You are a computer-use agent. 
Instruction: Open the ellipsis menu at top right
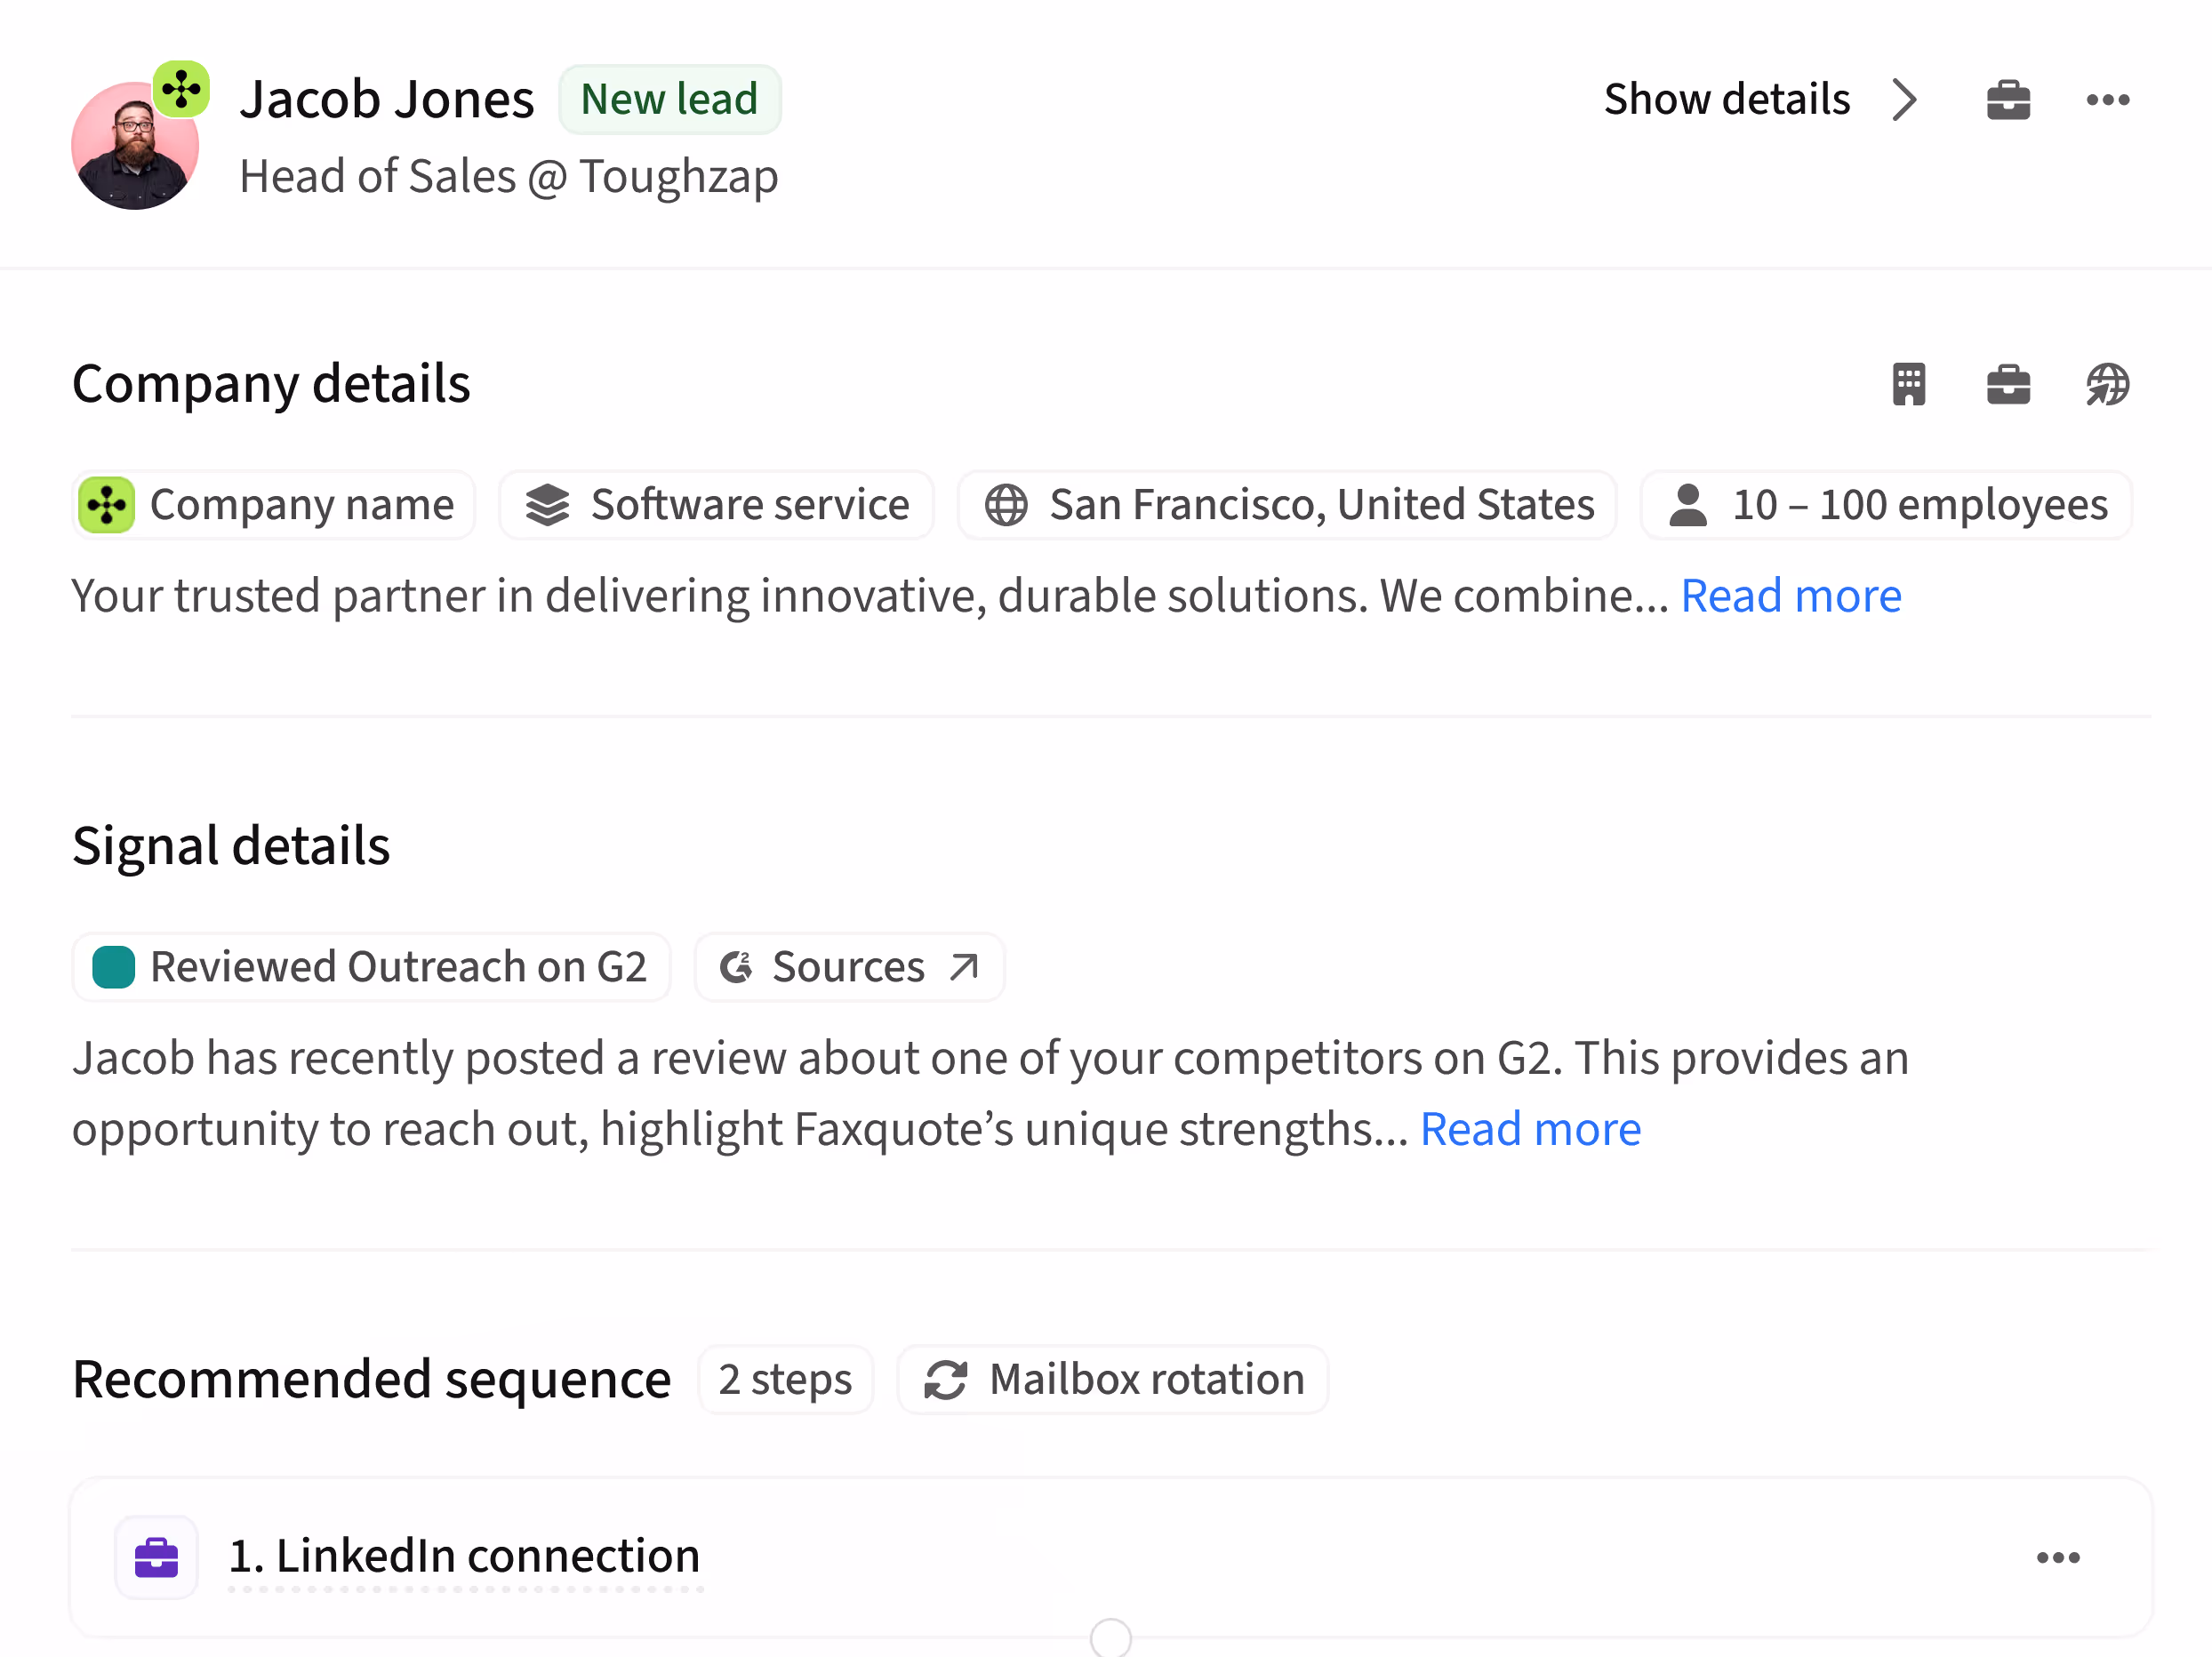click(x=2107, y=98)
